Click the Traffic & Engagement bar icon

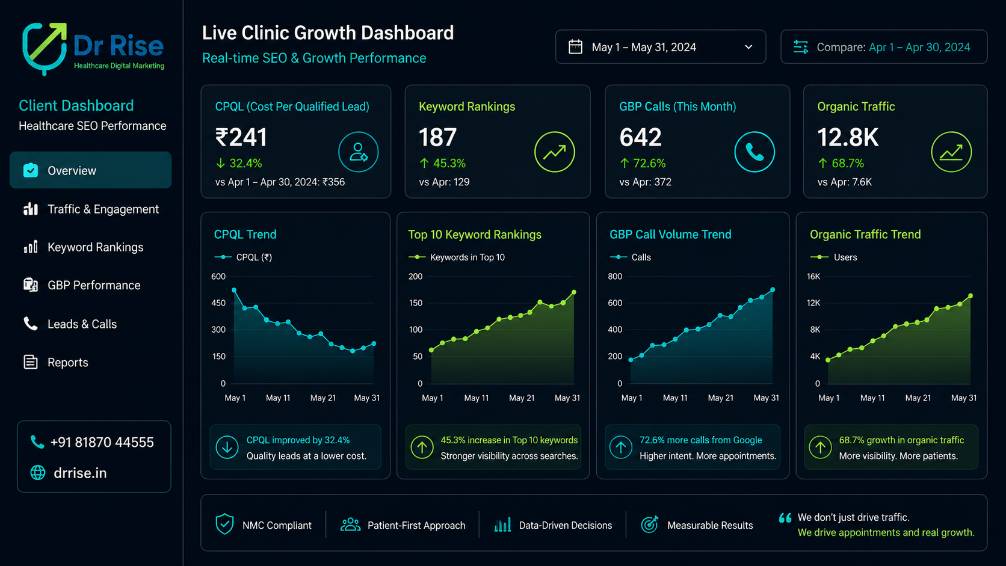[30, 209]
